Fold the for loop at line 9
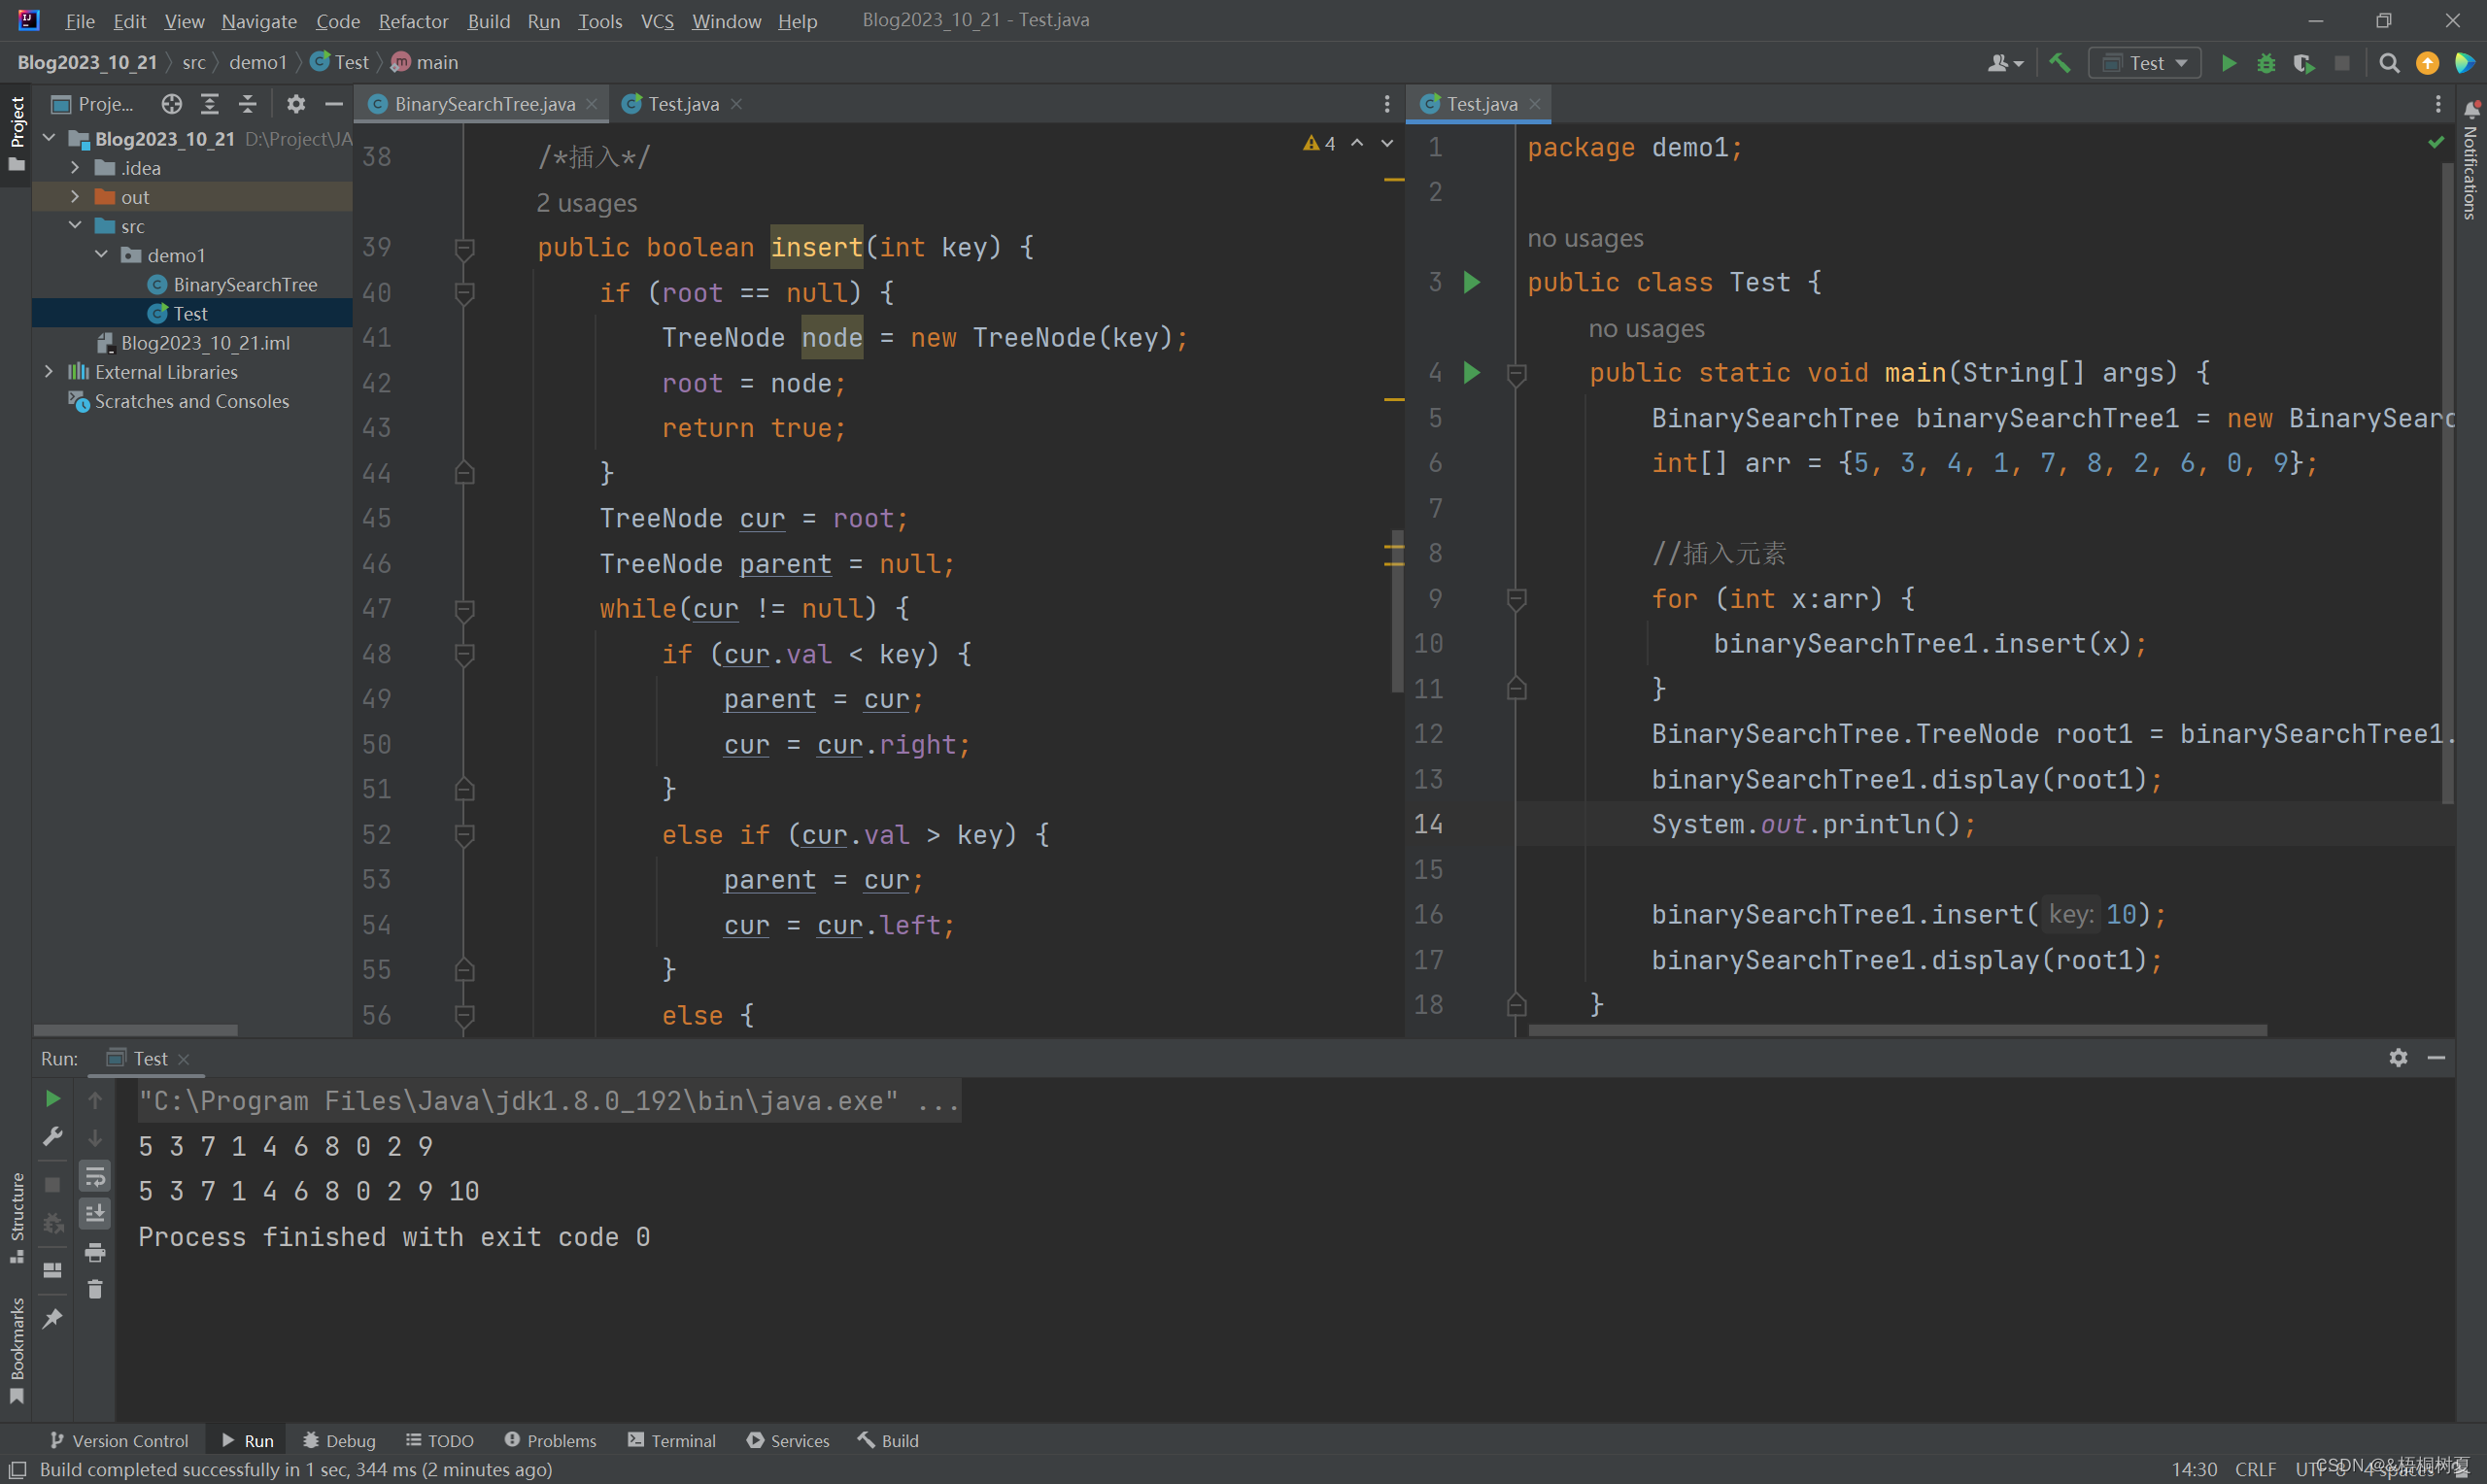2487x1484 pixels. point(1516,598)
